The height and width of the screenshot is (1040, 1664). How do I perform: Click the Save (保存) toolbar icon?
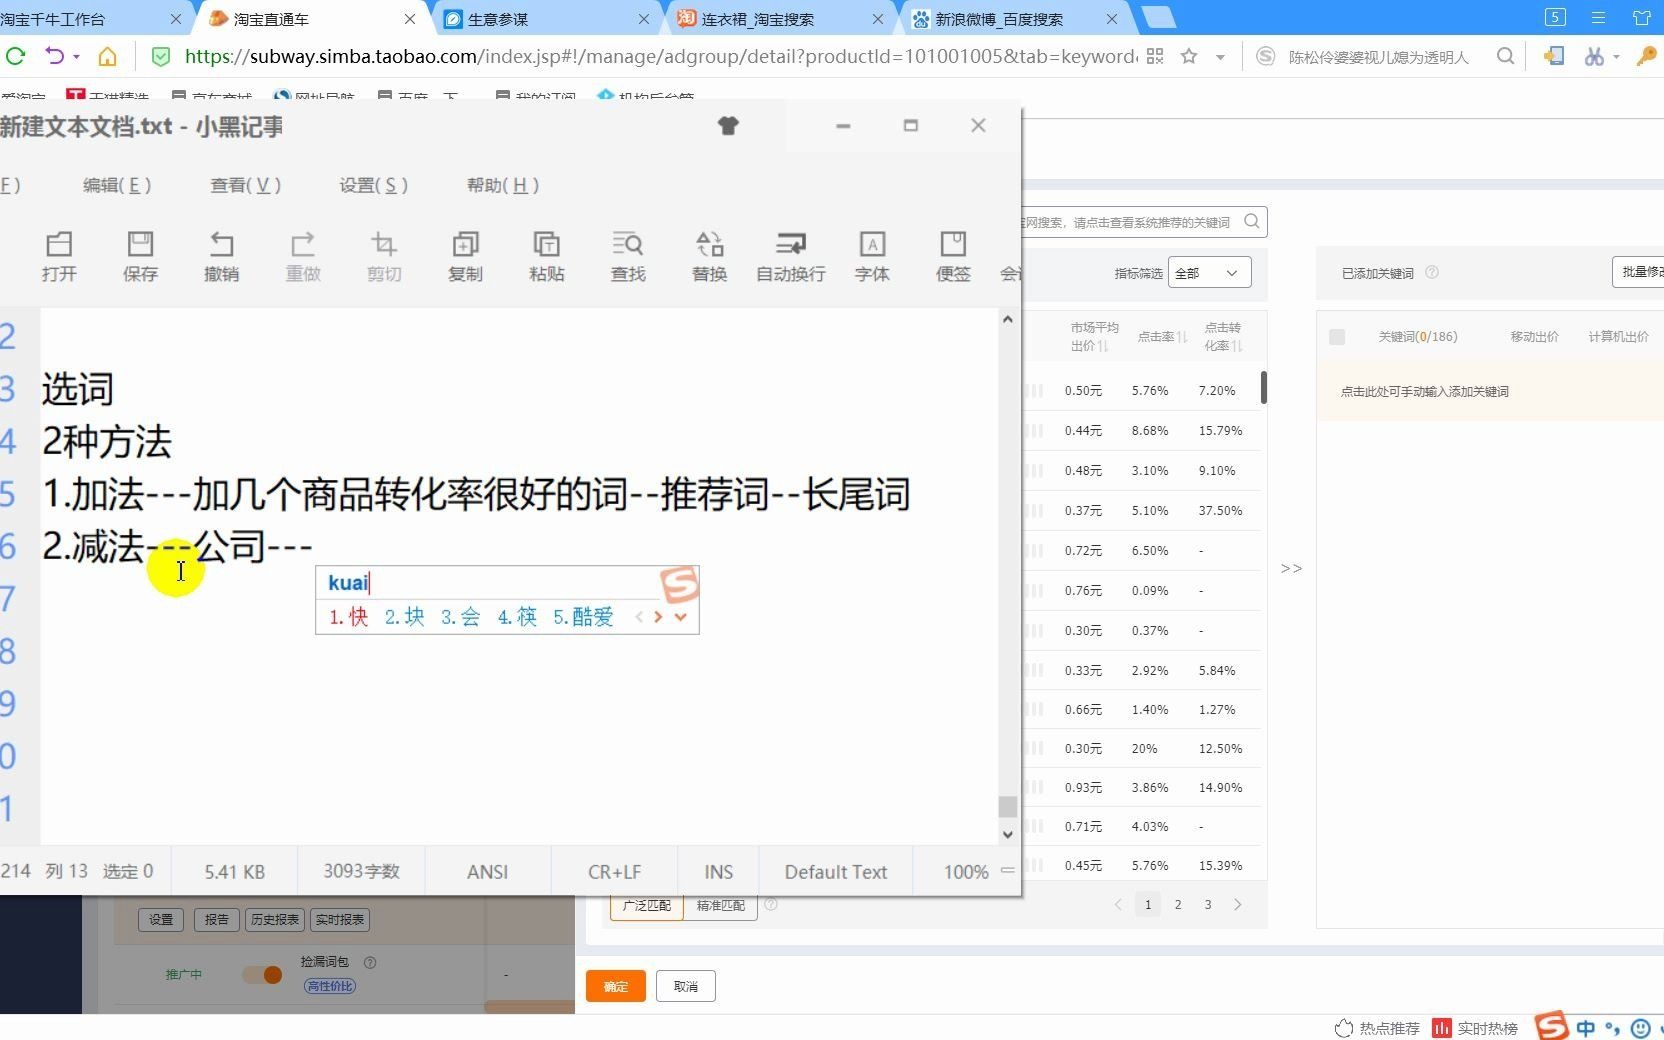pyautogui.click(x=140, y=256)
